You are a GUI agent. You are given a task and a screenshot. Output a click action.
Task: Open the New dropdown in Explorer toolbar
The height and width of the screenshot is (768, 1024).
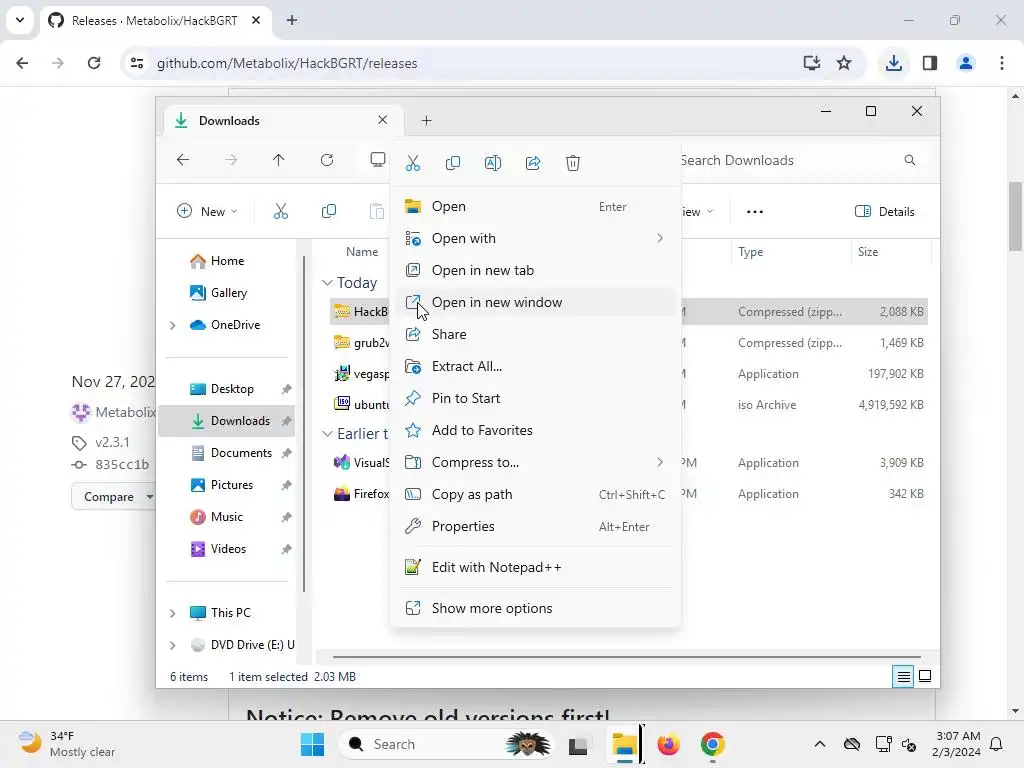pos(207,212)
